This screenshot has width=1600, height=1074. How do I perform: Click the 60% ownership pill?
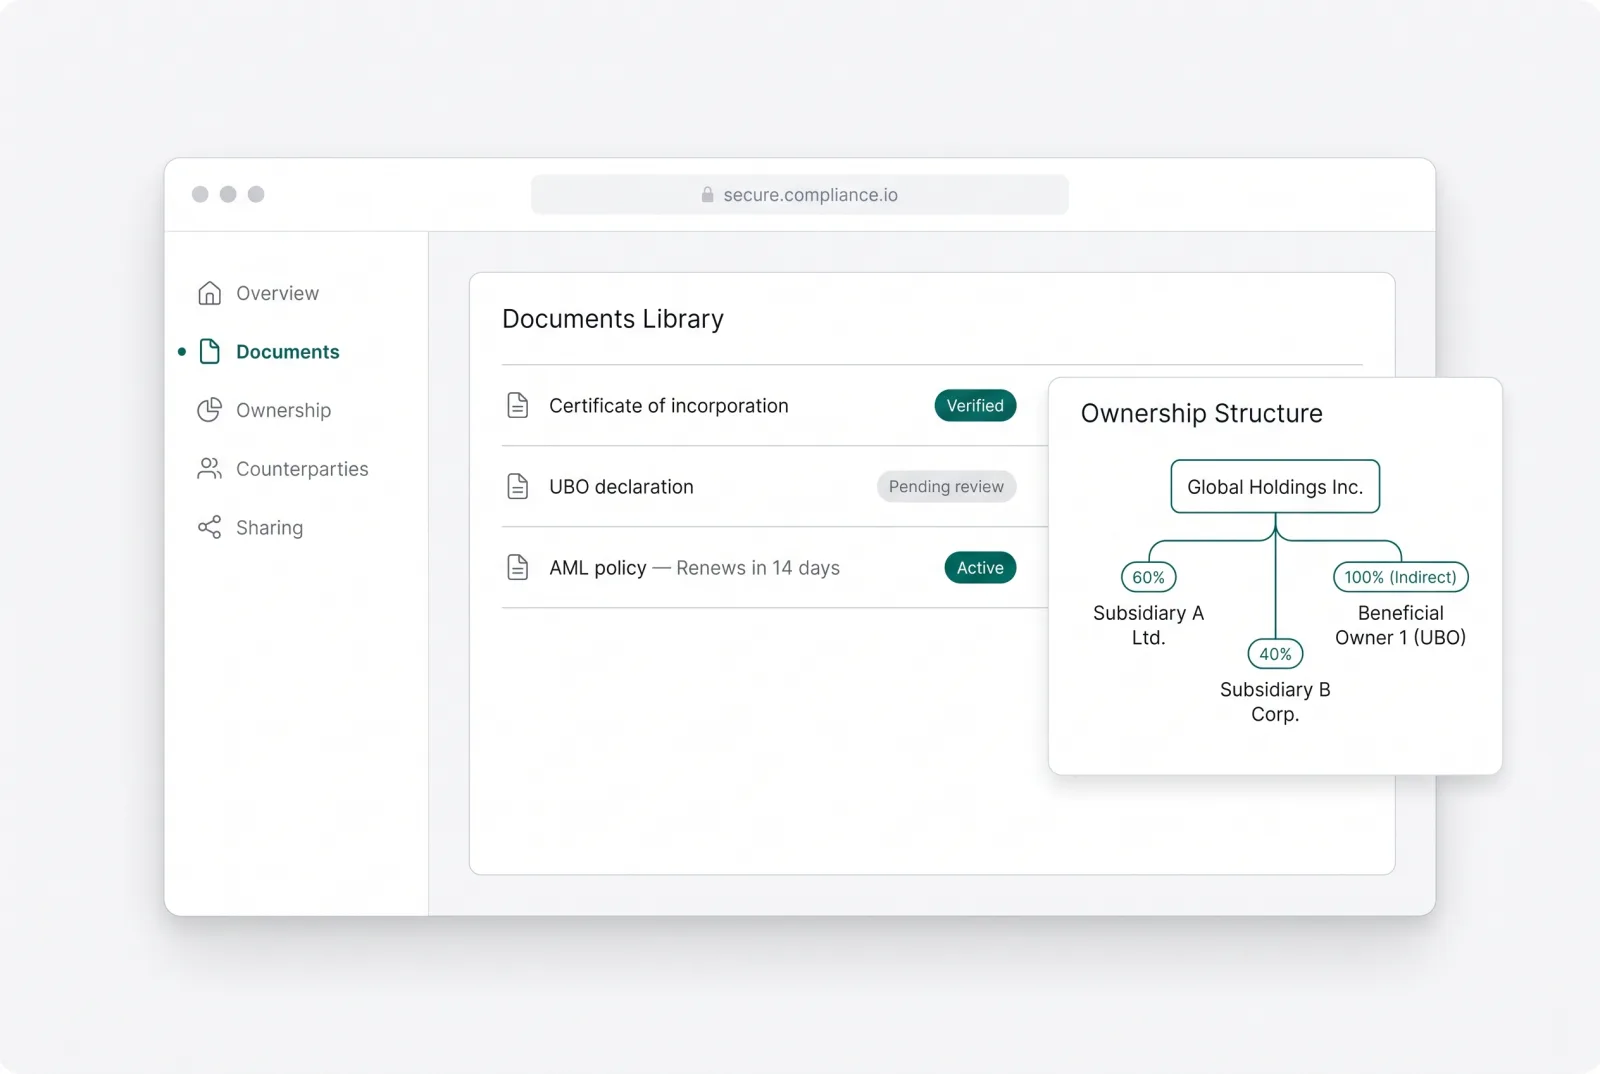1148,577
